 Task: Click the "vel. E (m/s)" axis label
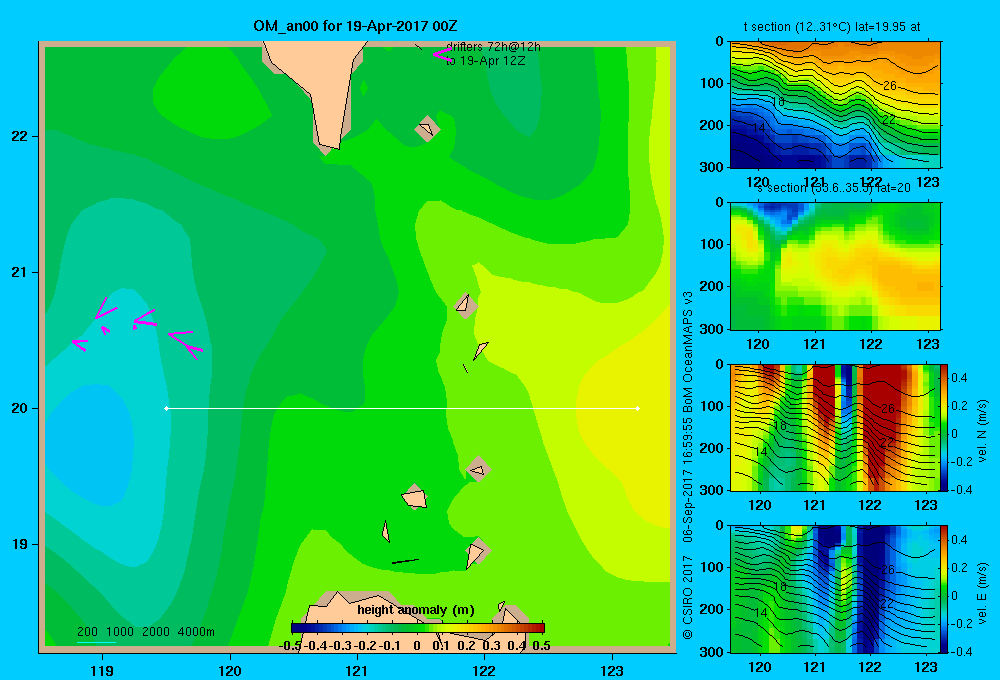coord(982,593)
